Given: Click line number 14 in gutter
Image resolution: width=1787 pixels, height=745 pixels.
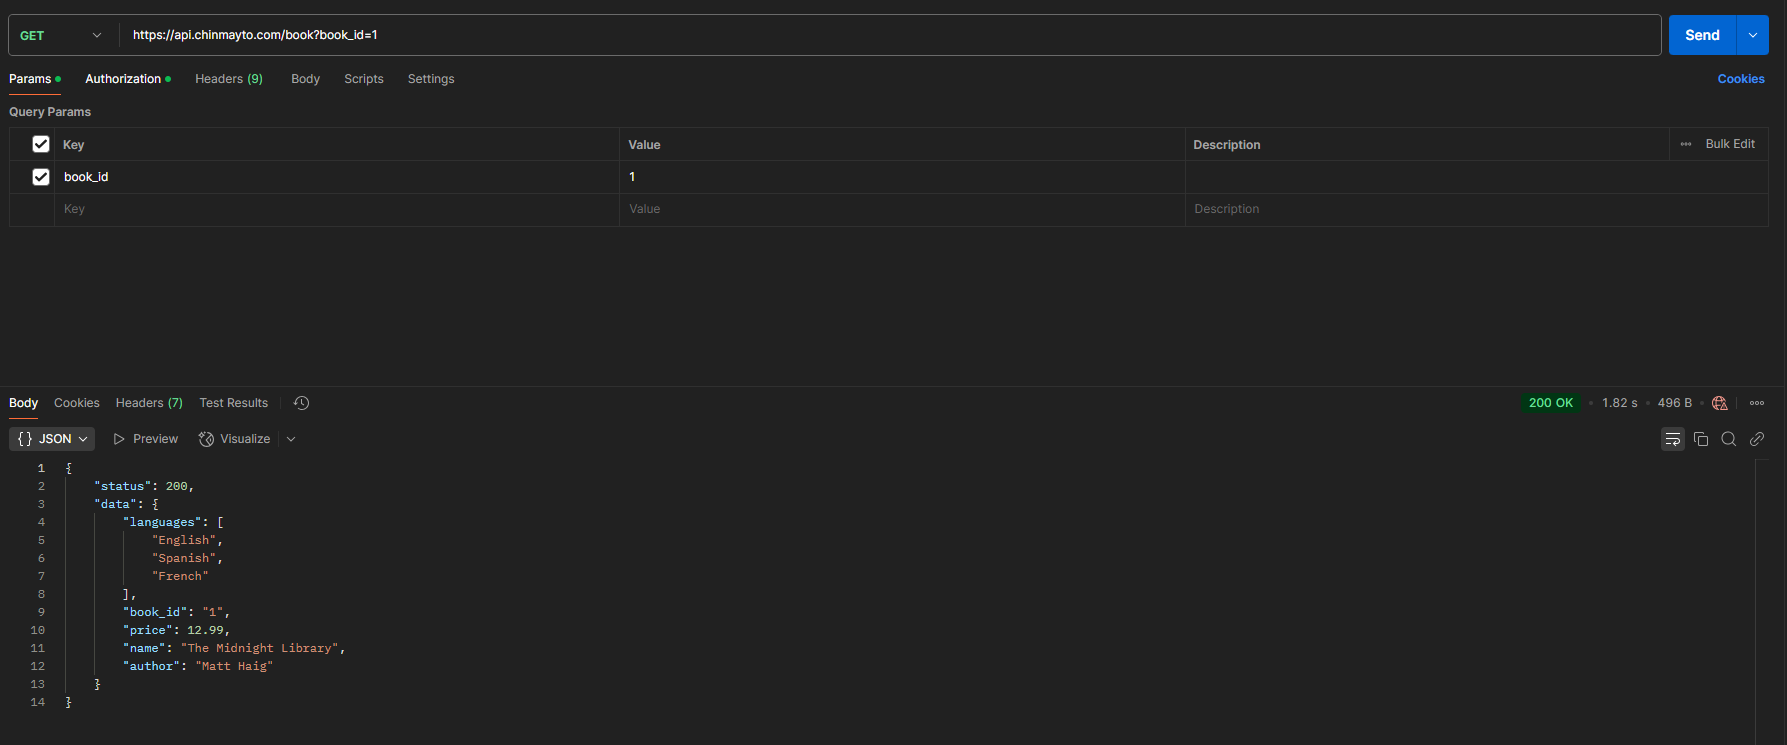Looking at the screenshot, I should click(38, 702).
